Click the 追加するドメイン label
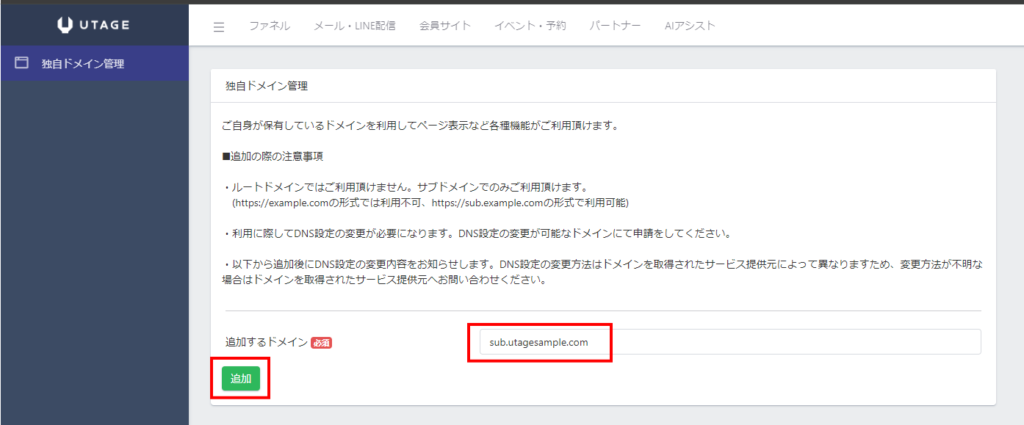Image resolution: width=1024 pixels, height=425 pixels. coord(266,341)
